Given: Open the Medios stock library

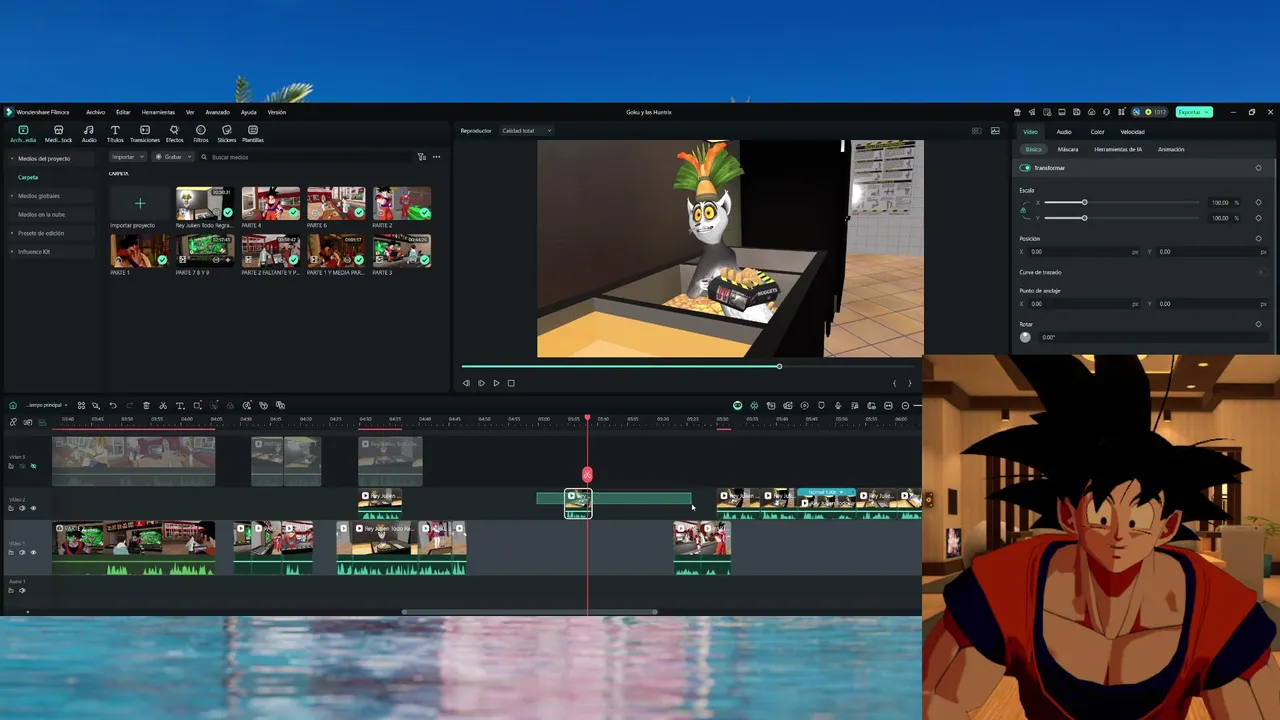Looking at the screenshot, I should coord(59,133).
